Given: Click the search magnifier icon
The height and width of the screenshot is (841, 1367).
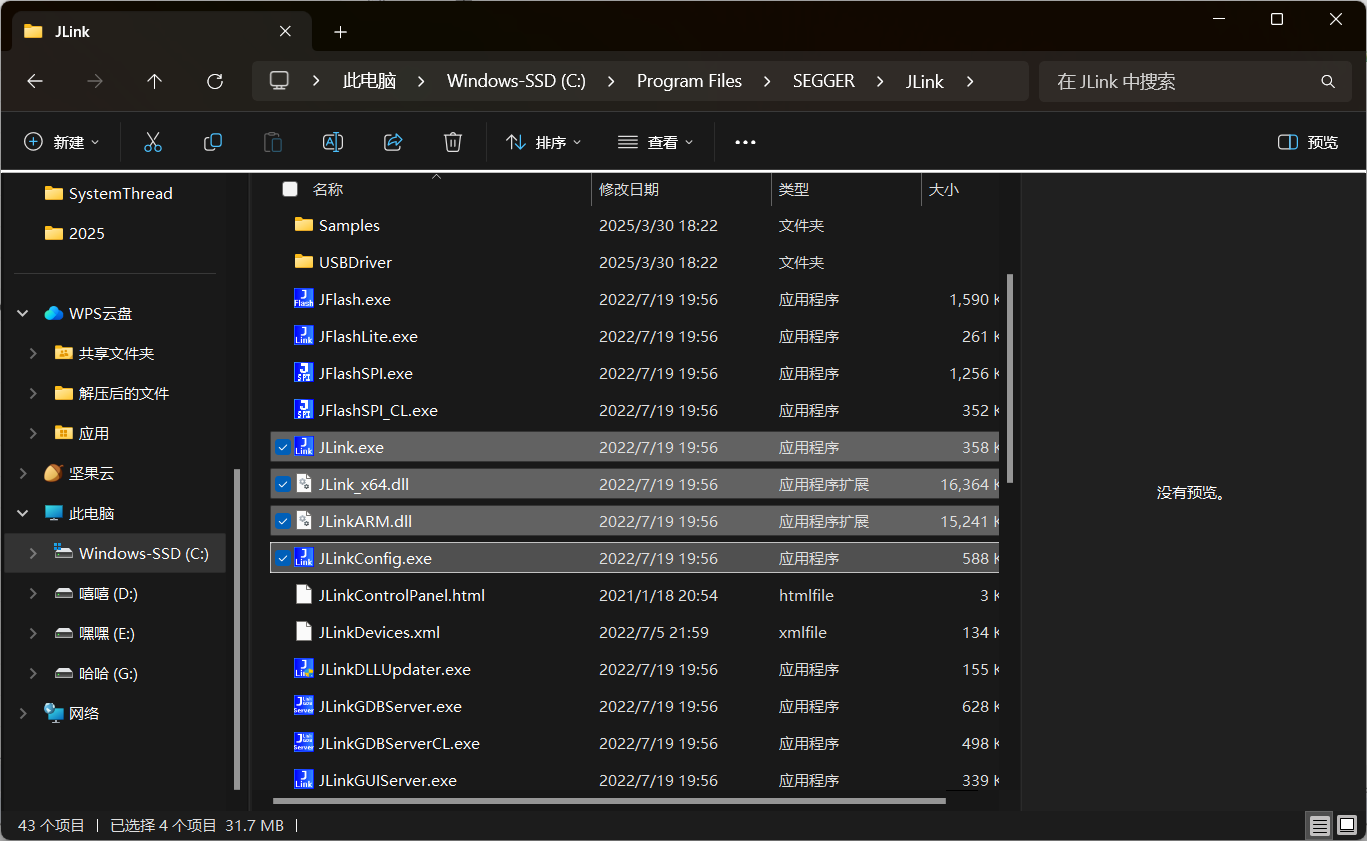Looking at the screenshot, I should tap(1328, 81).
